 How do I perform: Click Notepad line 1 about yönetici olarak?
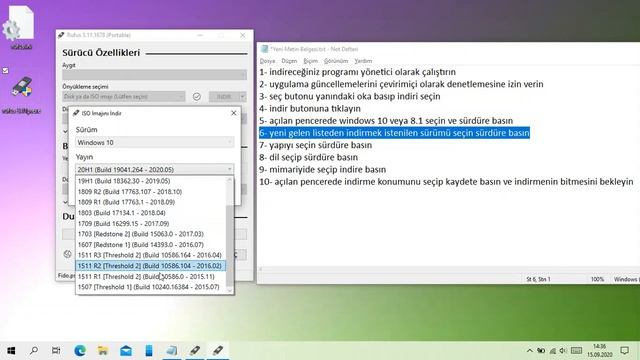[358, 72]
